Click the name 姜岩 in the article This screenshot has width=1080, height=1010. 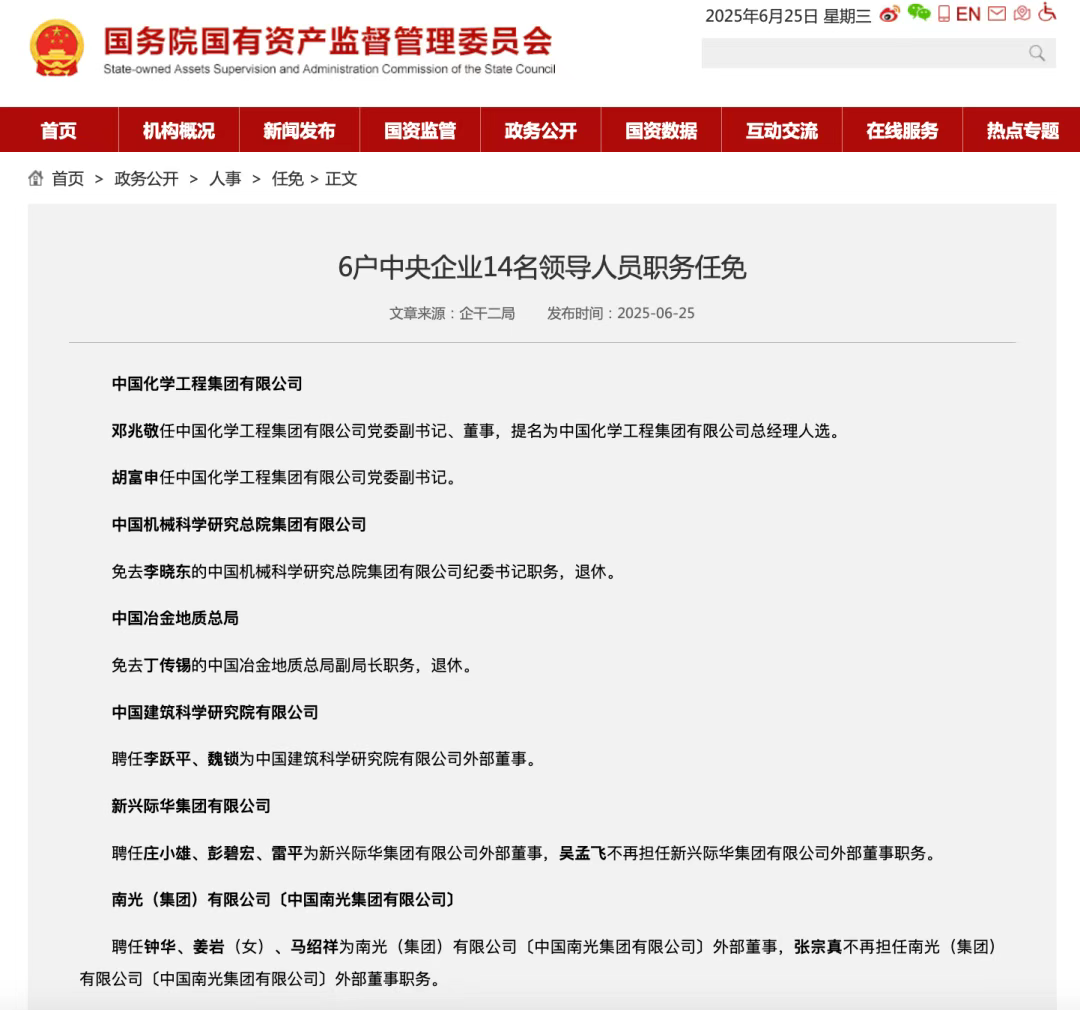[208, 947]
